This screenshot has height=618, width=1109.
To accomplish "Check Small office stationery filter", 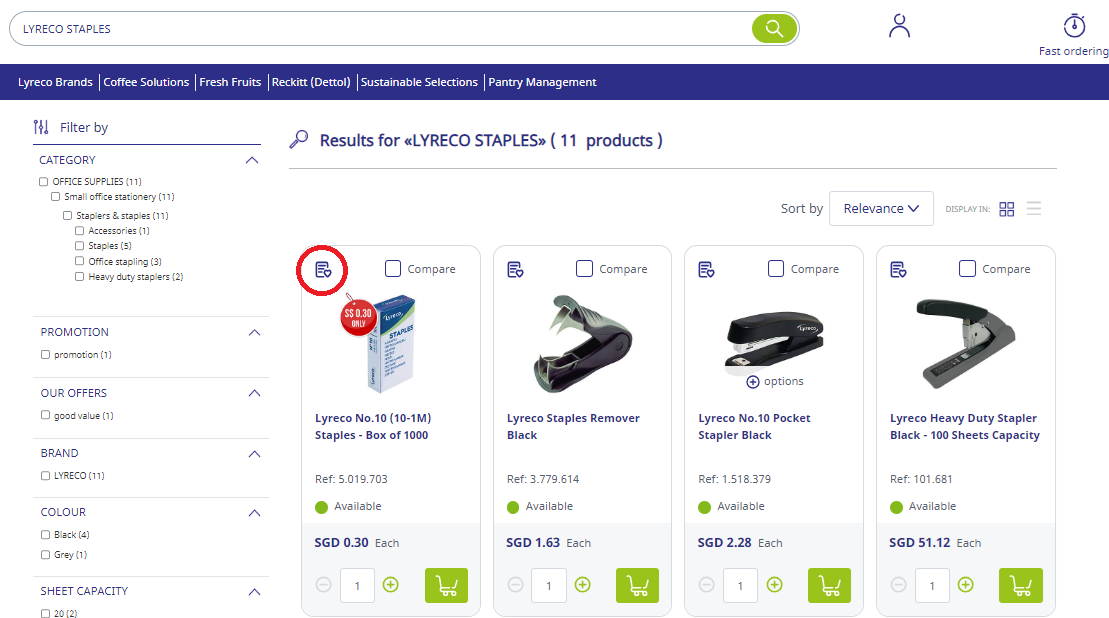I will (x=55, y=197).
